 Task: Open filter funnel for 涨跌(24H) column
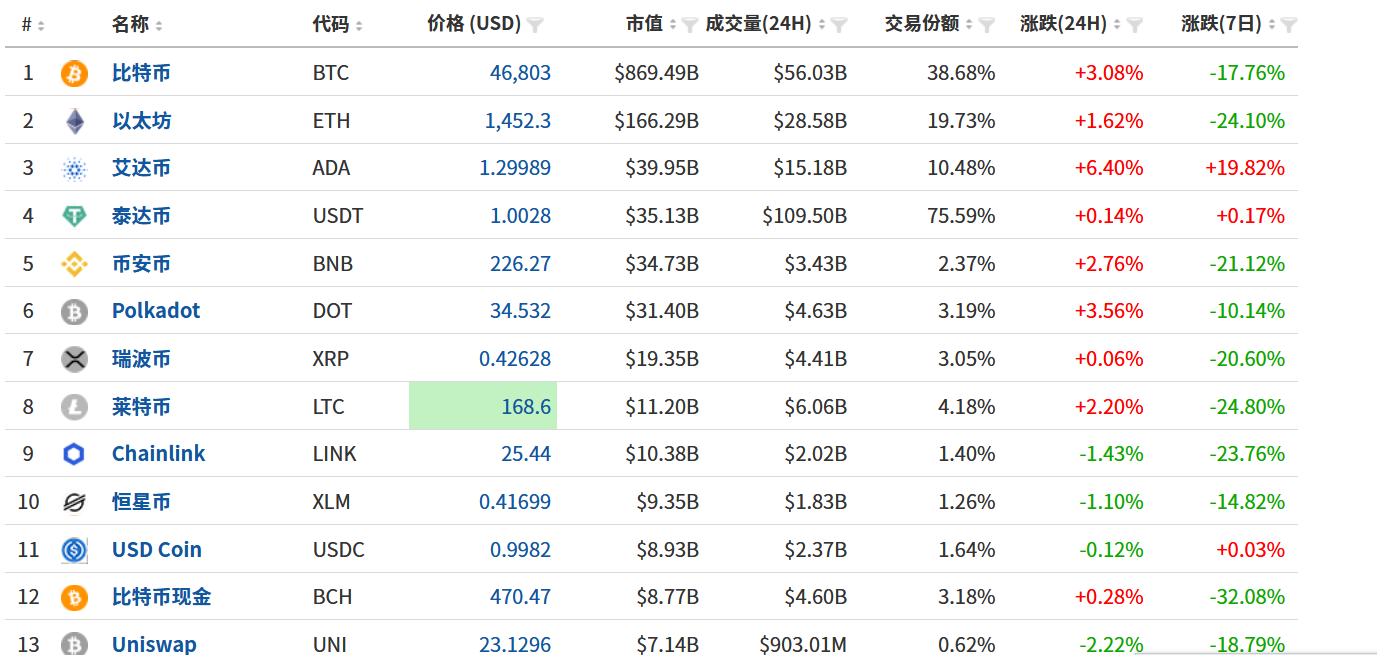1135,25
